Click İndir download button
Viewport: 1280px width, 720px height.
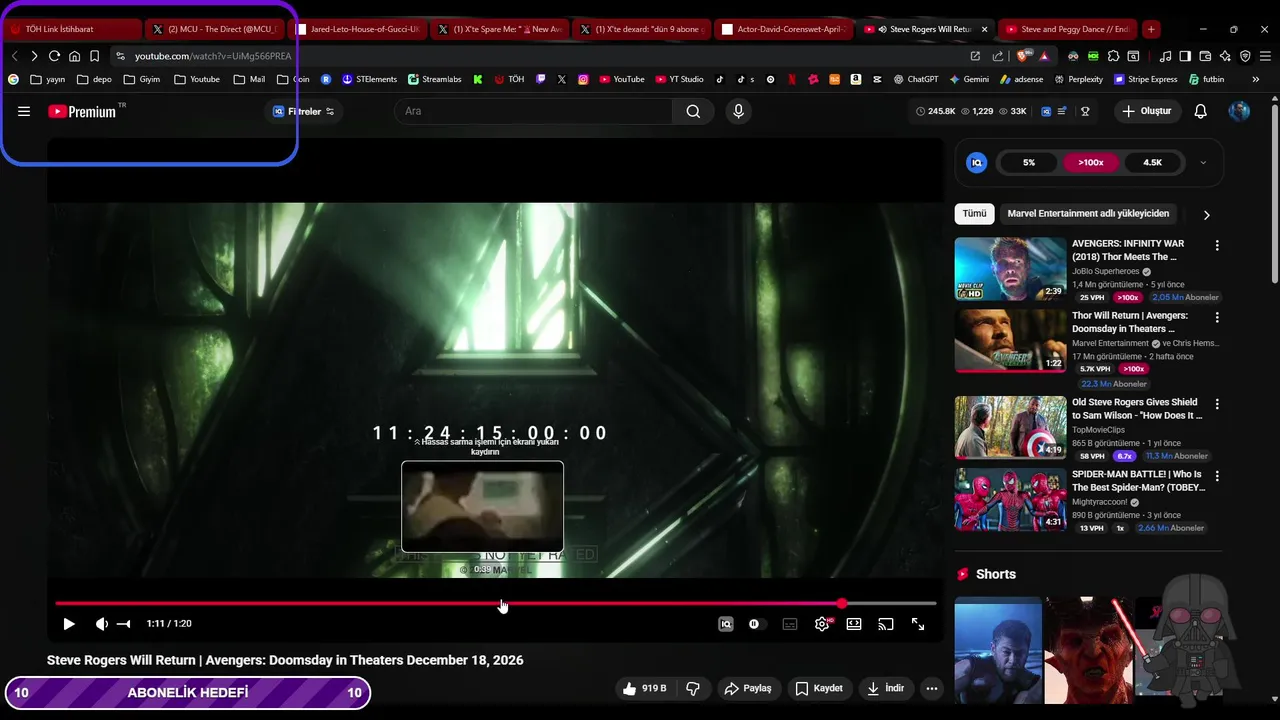(886, 688)
